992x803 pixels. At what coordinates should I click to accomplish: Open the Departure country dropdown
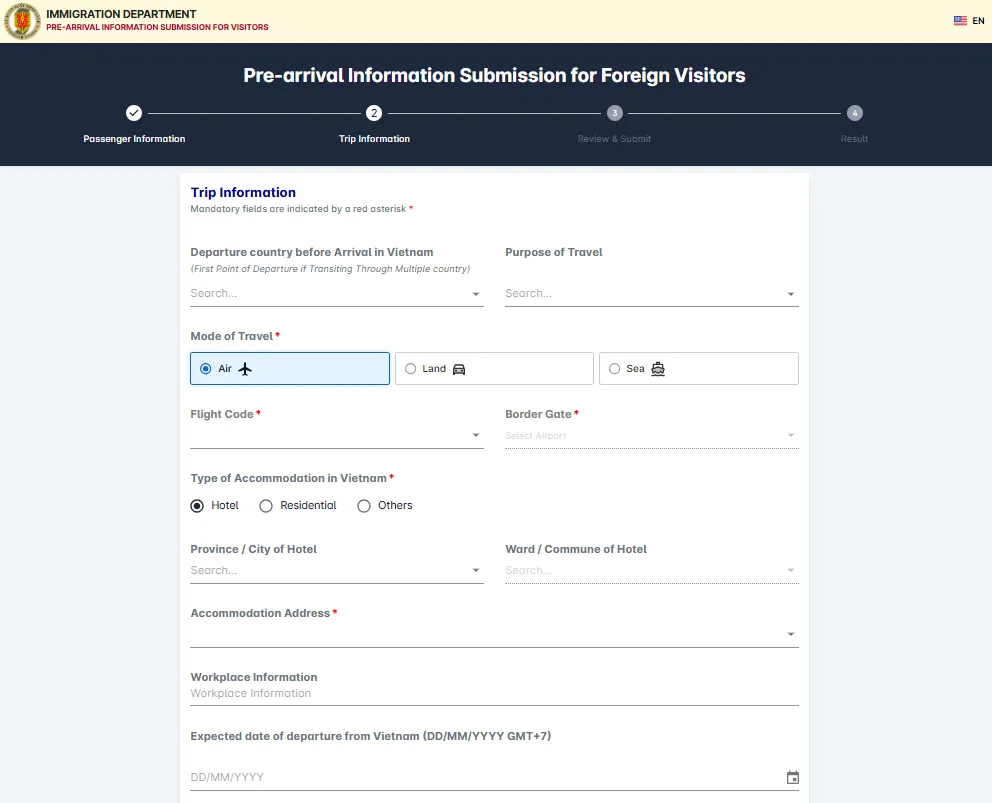coord(337,294)
